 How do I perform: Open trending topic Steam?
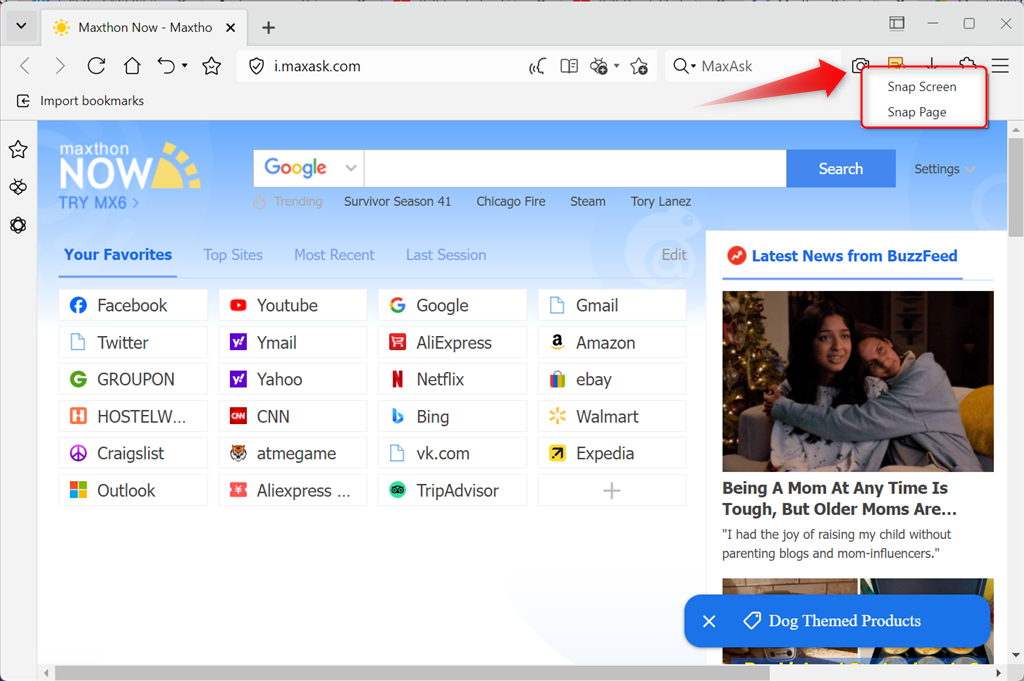(x=588, y=202)
